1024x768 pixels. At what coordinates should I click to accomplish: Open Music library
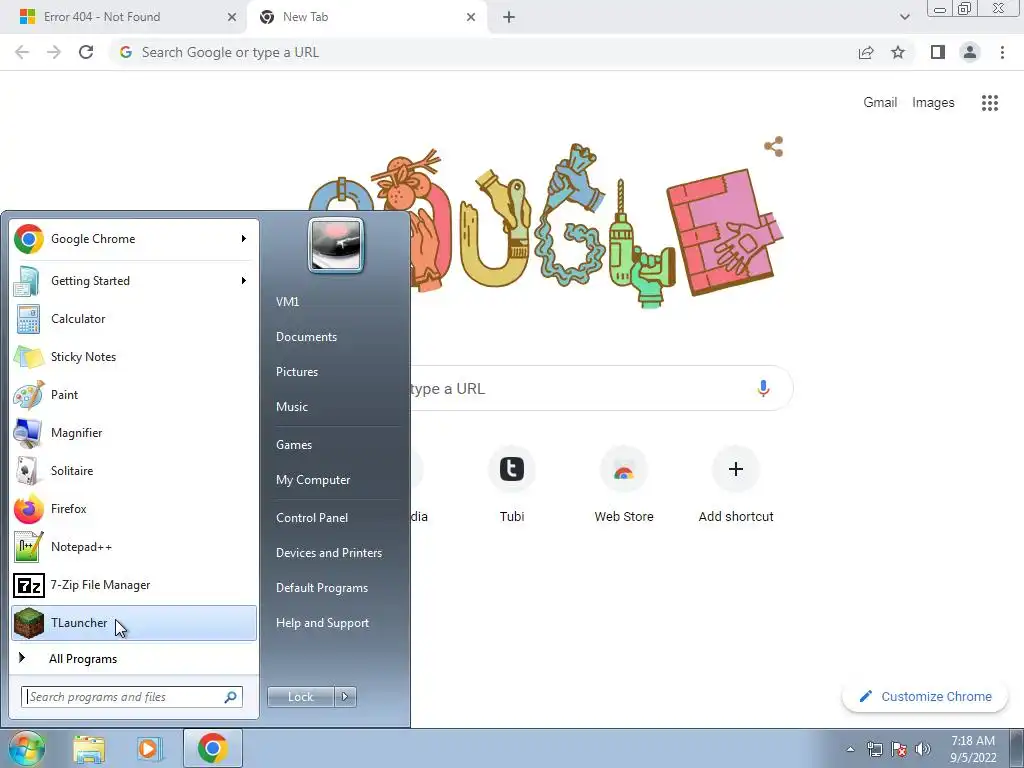pos(291,407)
